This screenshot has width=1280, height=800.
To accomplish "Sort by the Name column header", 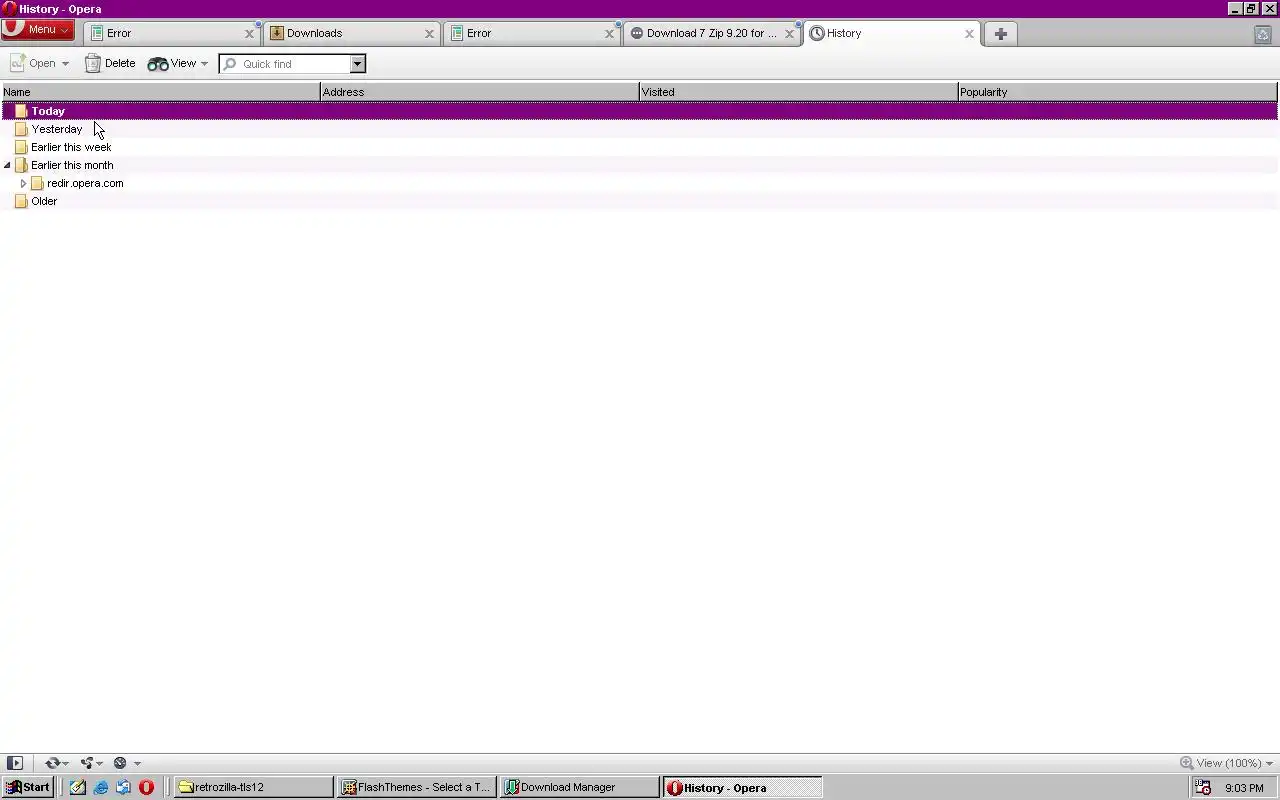I will (x=160, y=92).
